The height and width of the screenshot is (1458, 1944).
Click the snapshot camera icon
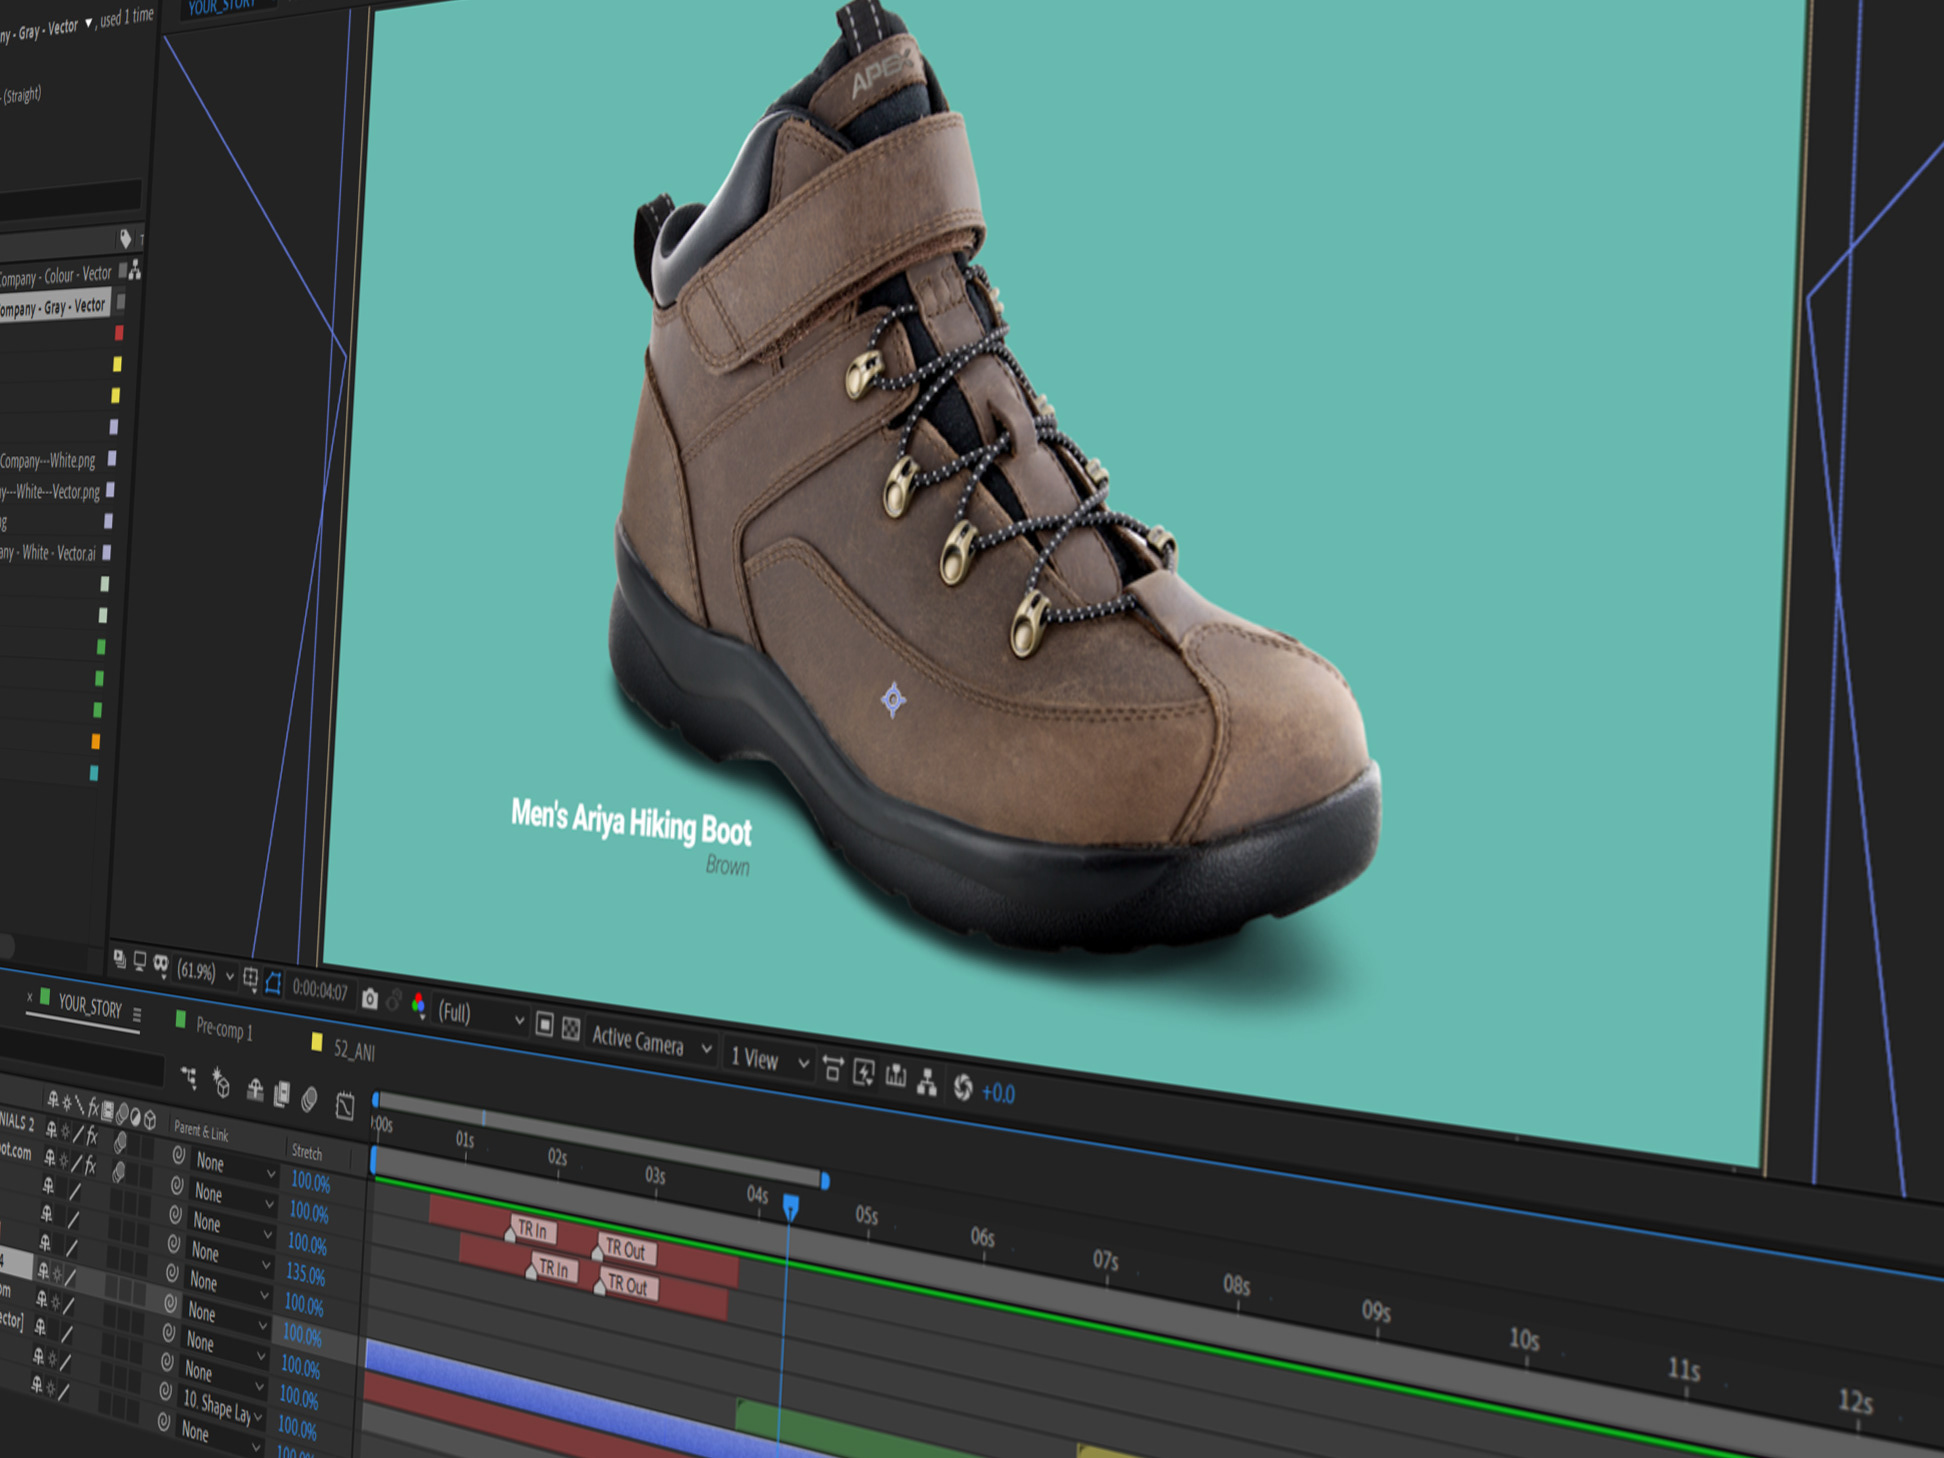click(x=370, y=998)
